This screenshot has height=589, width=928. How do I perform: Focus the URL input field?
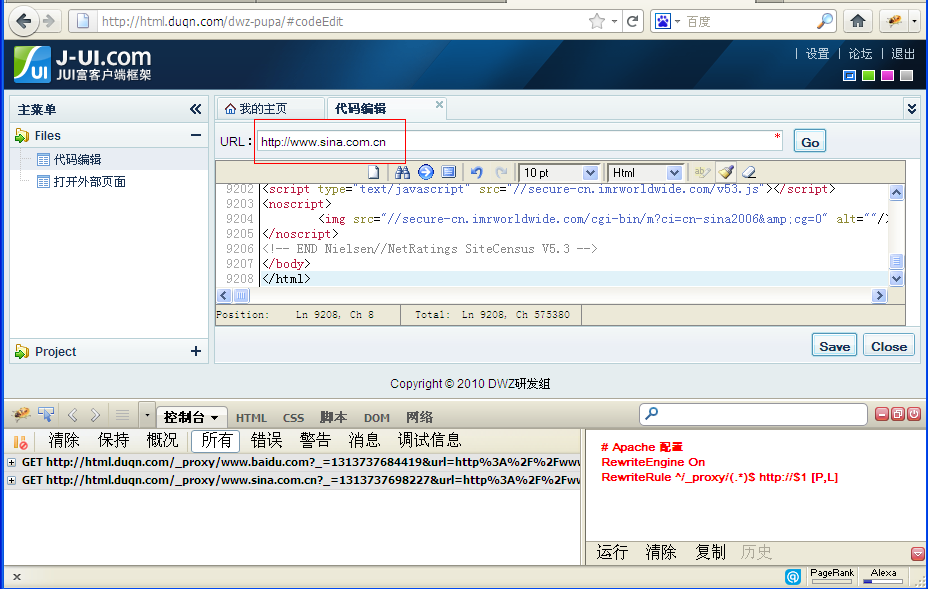point(520,142)
